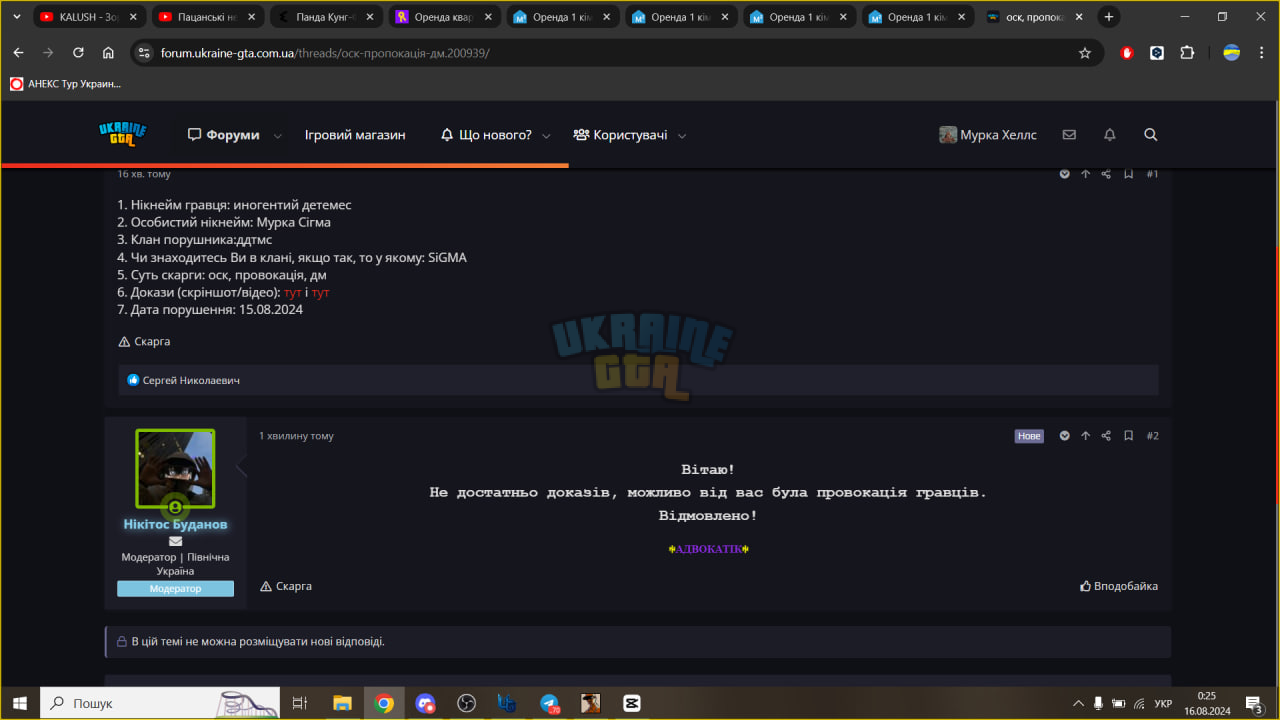The height and width of the screenshot is (720, 1280).
Task: Open Ігровий магазин menu item
Action: tap(355, 135)
